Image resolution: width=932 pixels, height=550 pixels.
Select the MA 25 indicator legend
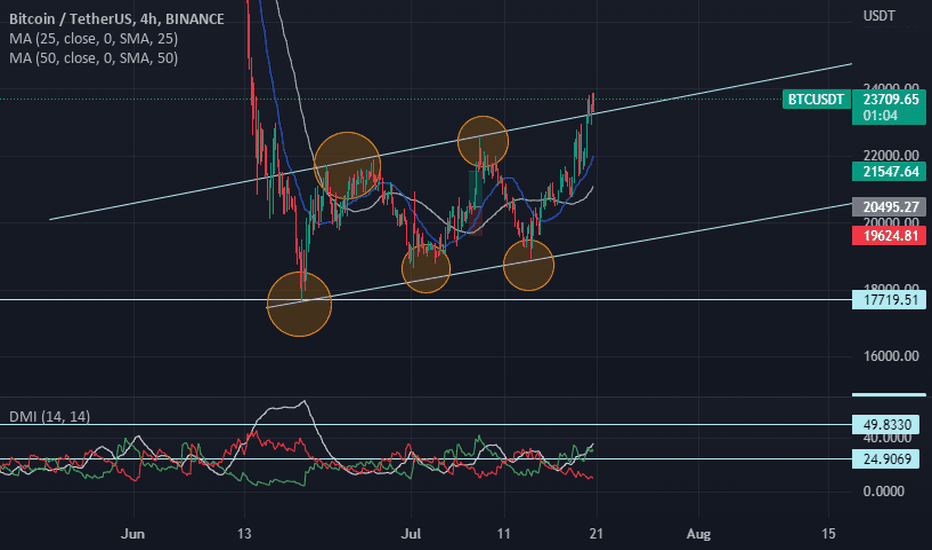coord(93,39)
